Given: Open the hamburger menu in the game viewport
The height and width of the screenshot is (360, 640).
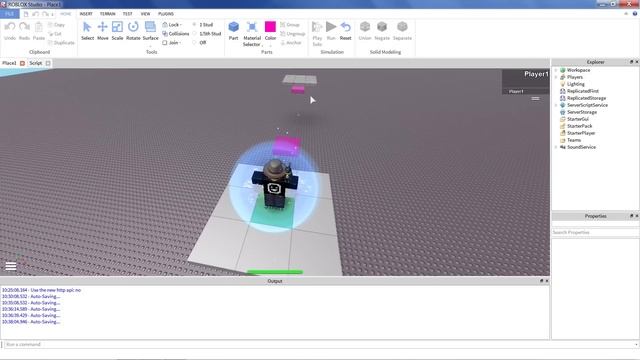Looking at the screenshot, I should click(11, 266).
